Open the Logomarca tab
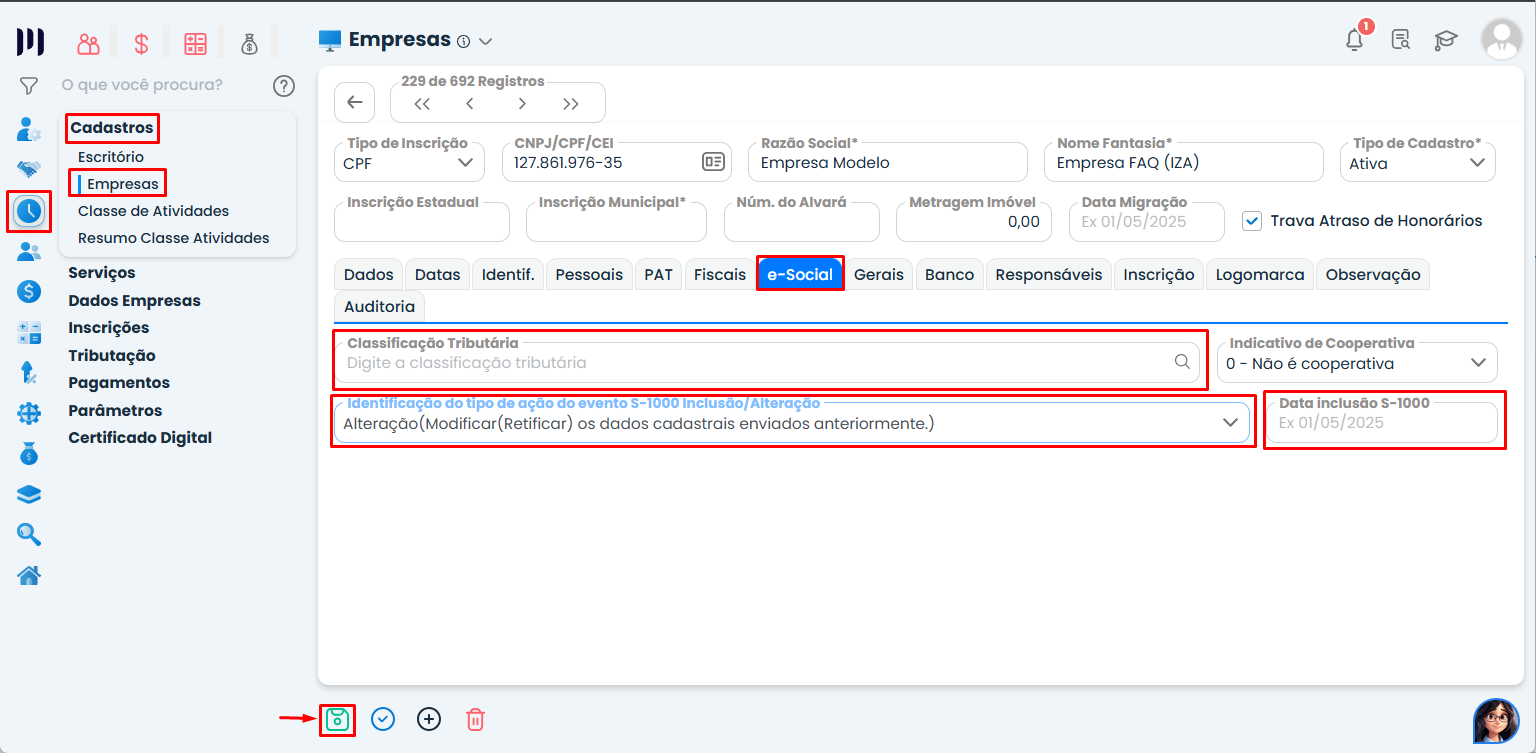1536x753 pixels. 1260,274
